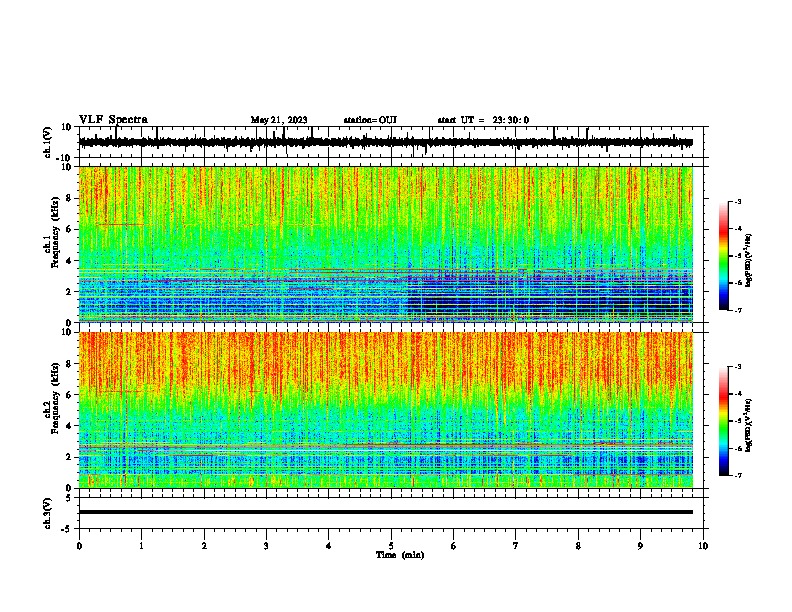Click the ch.2 spectrogram color scale bar
This screenshot has width=792, height=612.
point(723,421)
